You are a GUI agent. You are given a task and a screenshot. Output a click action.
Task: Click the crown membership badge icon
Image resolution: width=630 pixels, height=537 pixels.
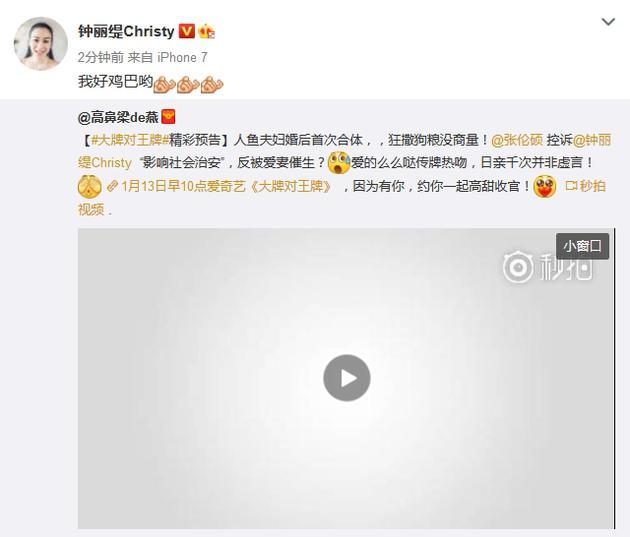coord(206,31)
